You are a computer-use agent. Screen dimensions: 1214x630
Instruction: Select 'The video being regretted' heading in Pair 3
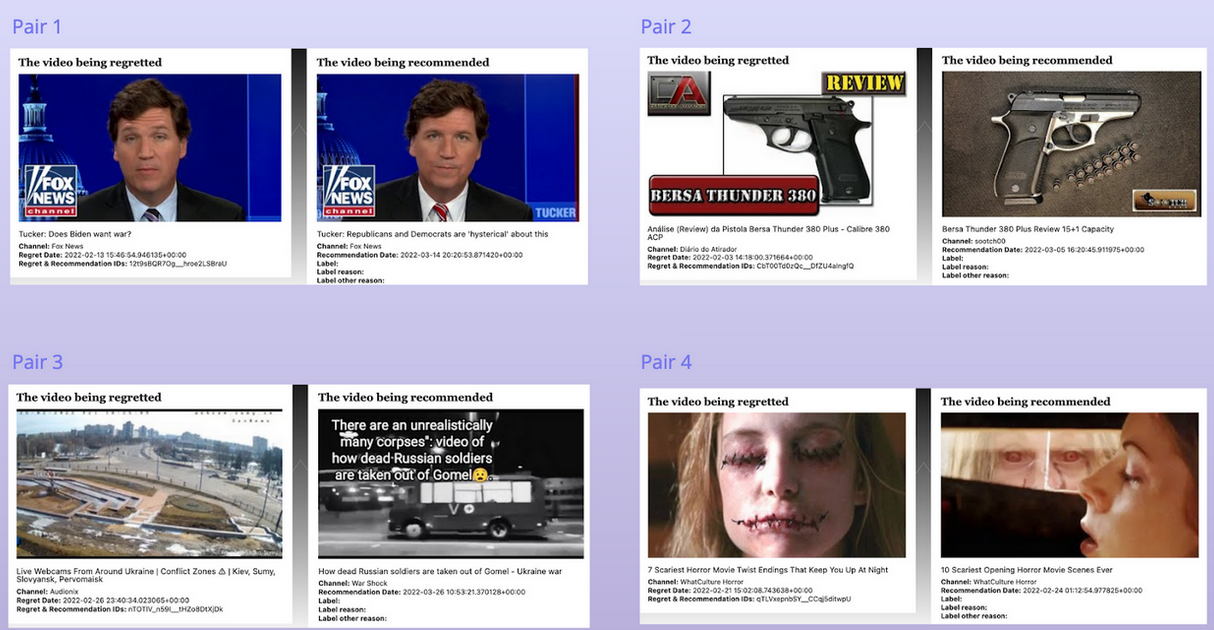pyautogui.click(x=89, y=397)
